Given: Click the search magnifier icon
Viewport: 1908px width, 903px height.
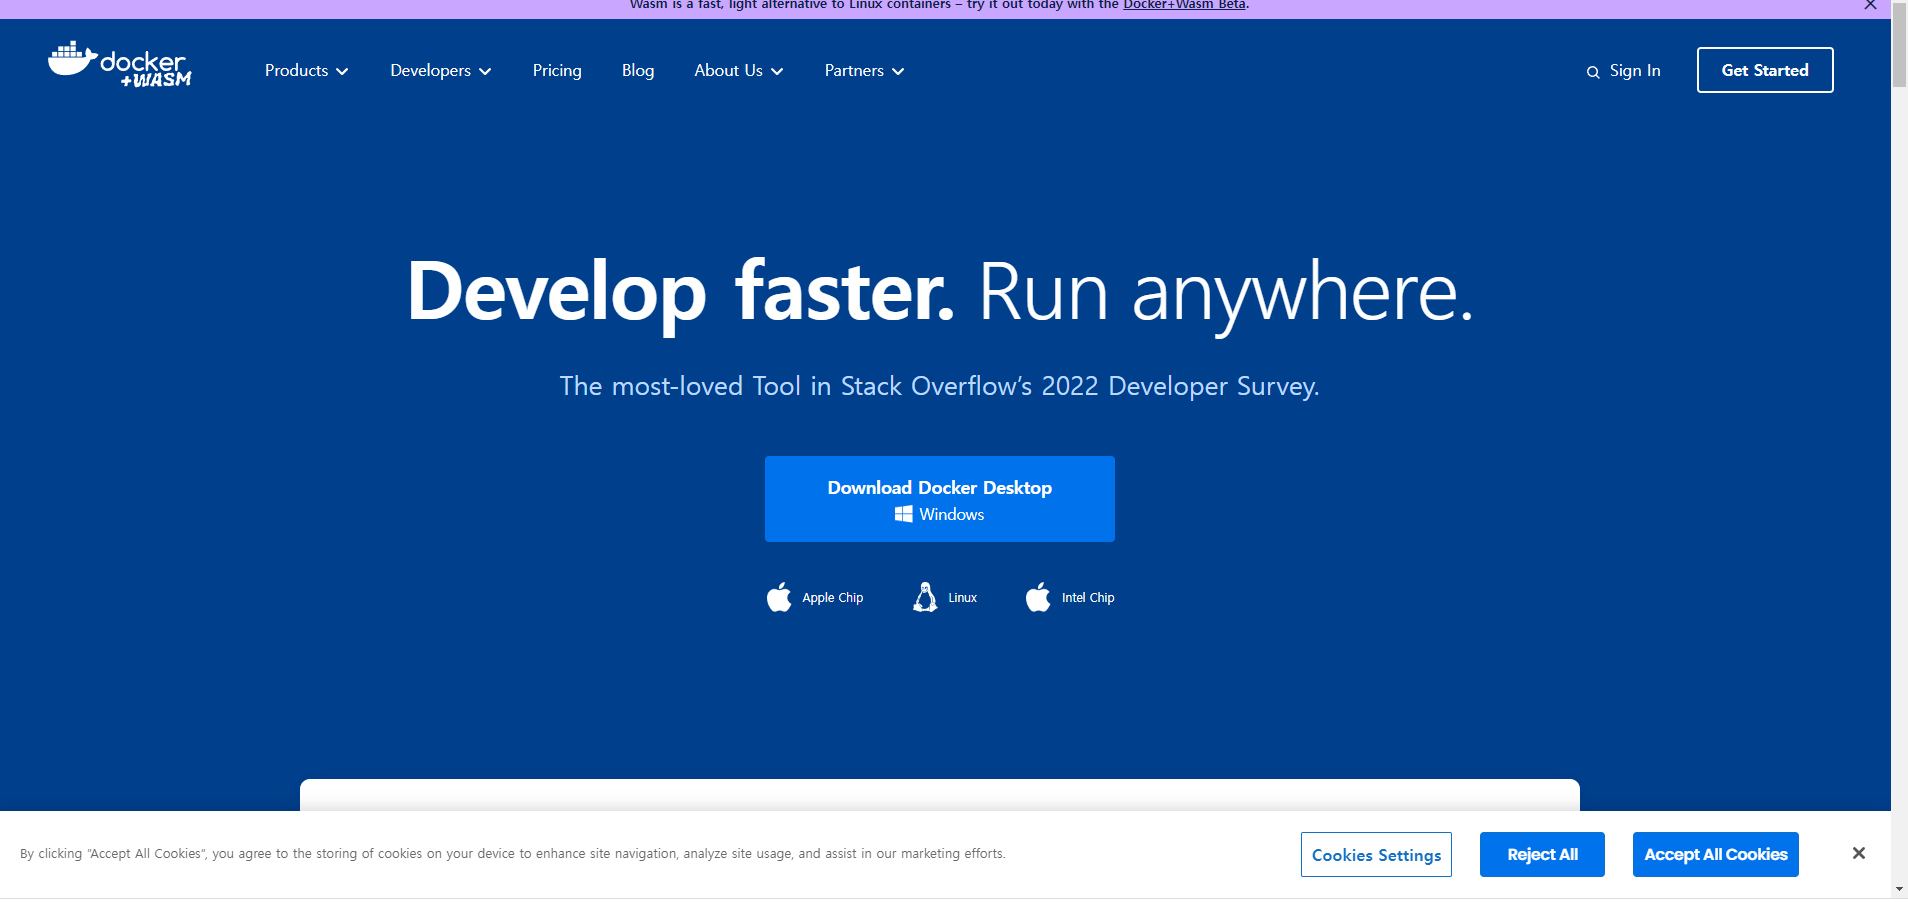Looking at the screenshot, I should click(x=1593, y=72).
